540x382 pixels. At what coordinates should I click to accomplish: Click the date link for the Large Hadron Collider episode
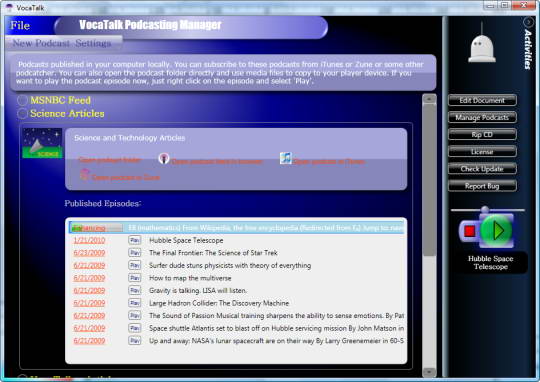click(89, 303)
